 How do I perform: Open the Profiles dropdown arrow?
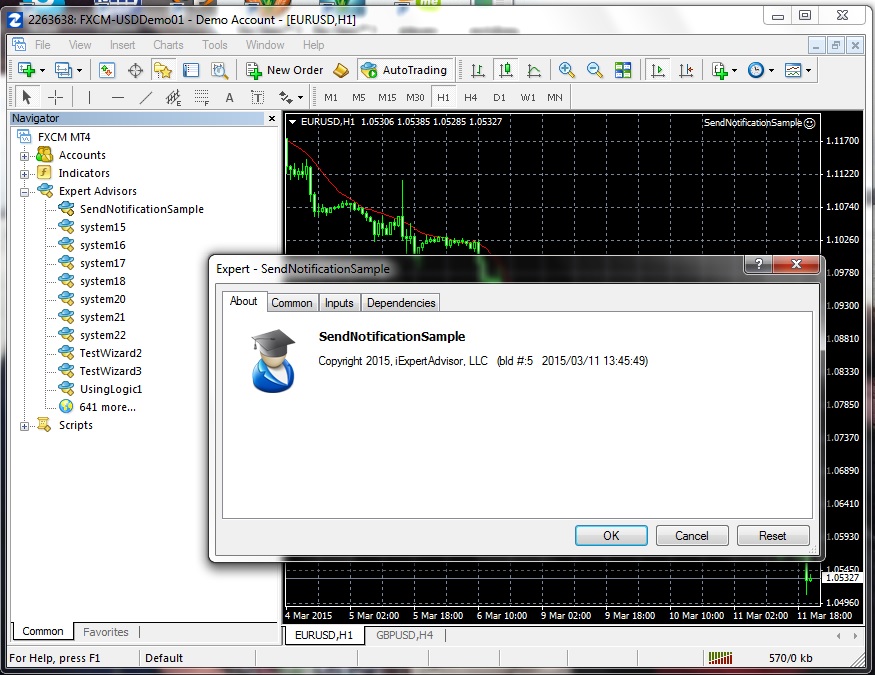coord(79,70)
